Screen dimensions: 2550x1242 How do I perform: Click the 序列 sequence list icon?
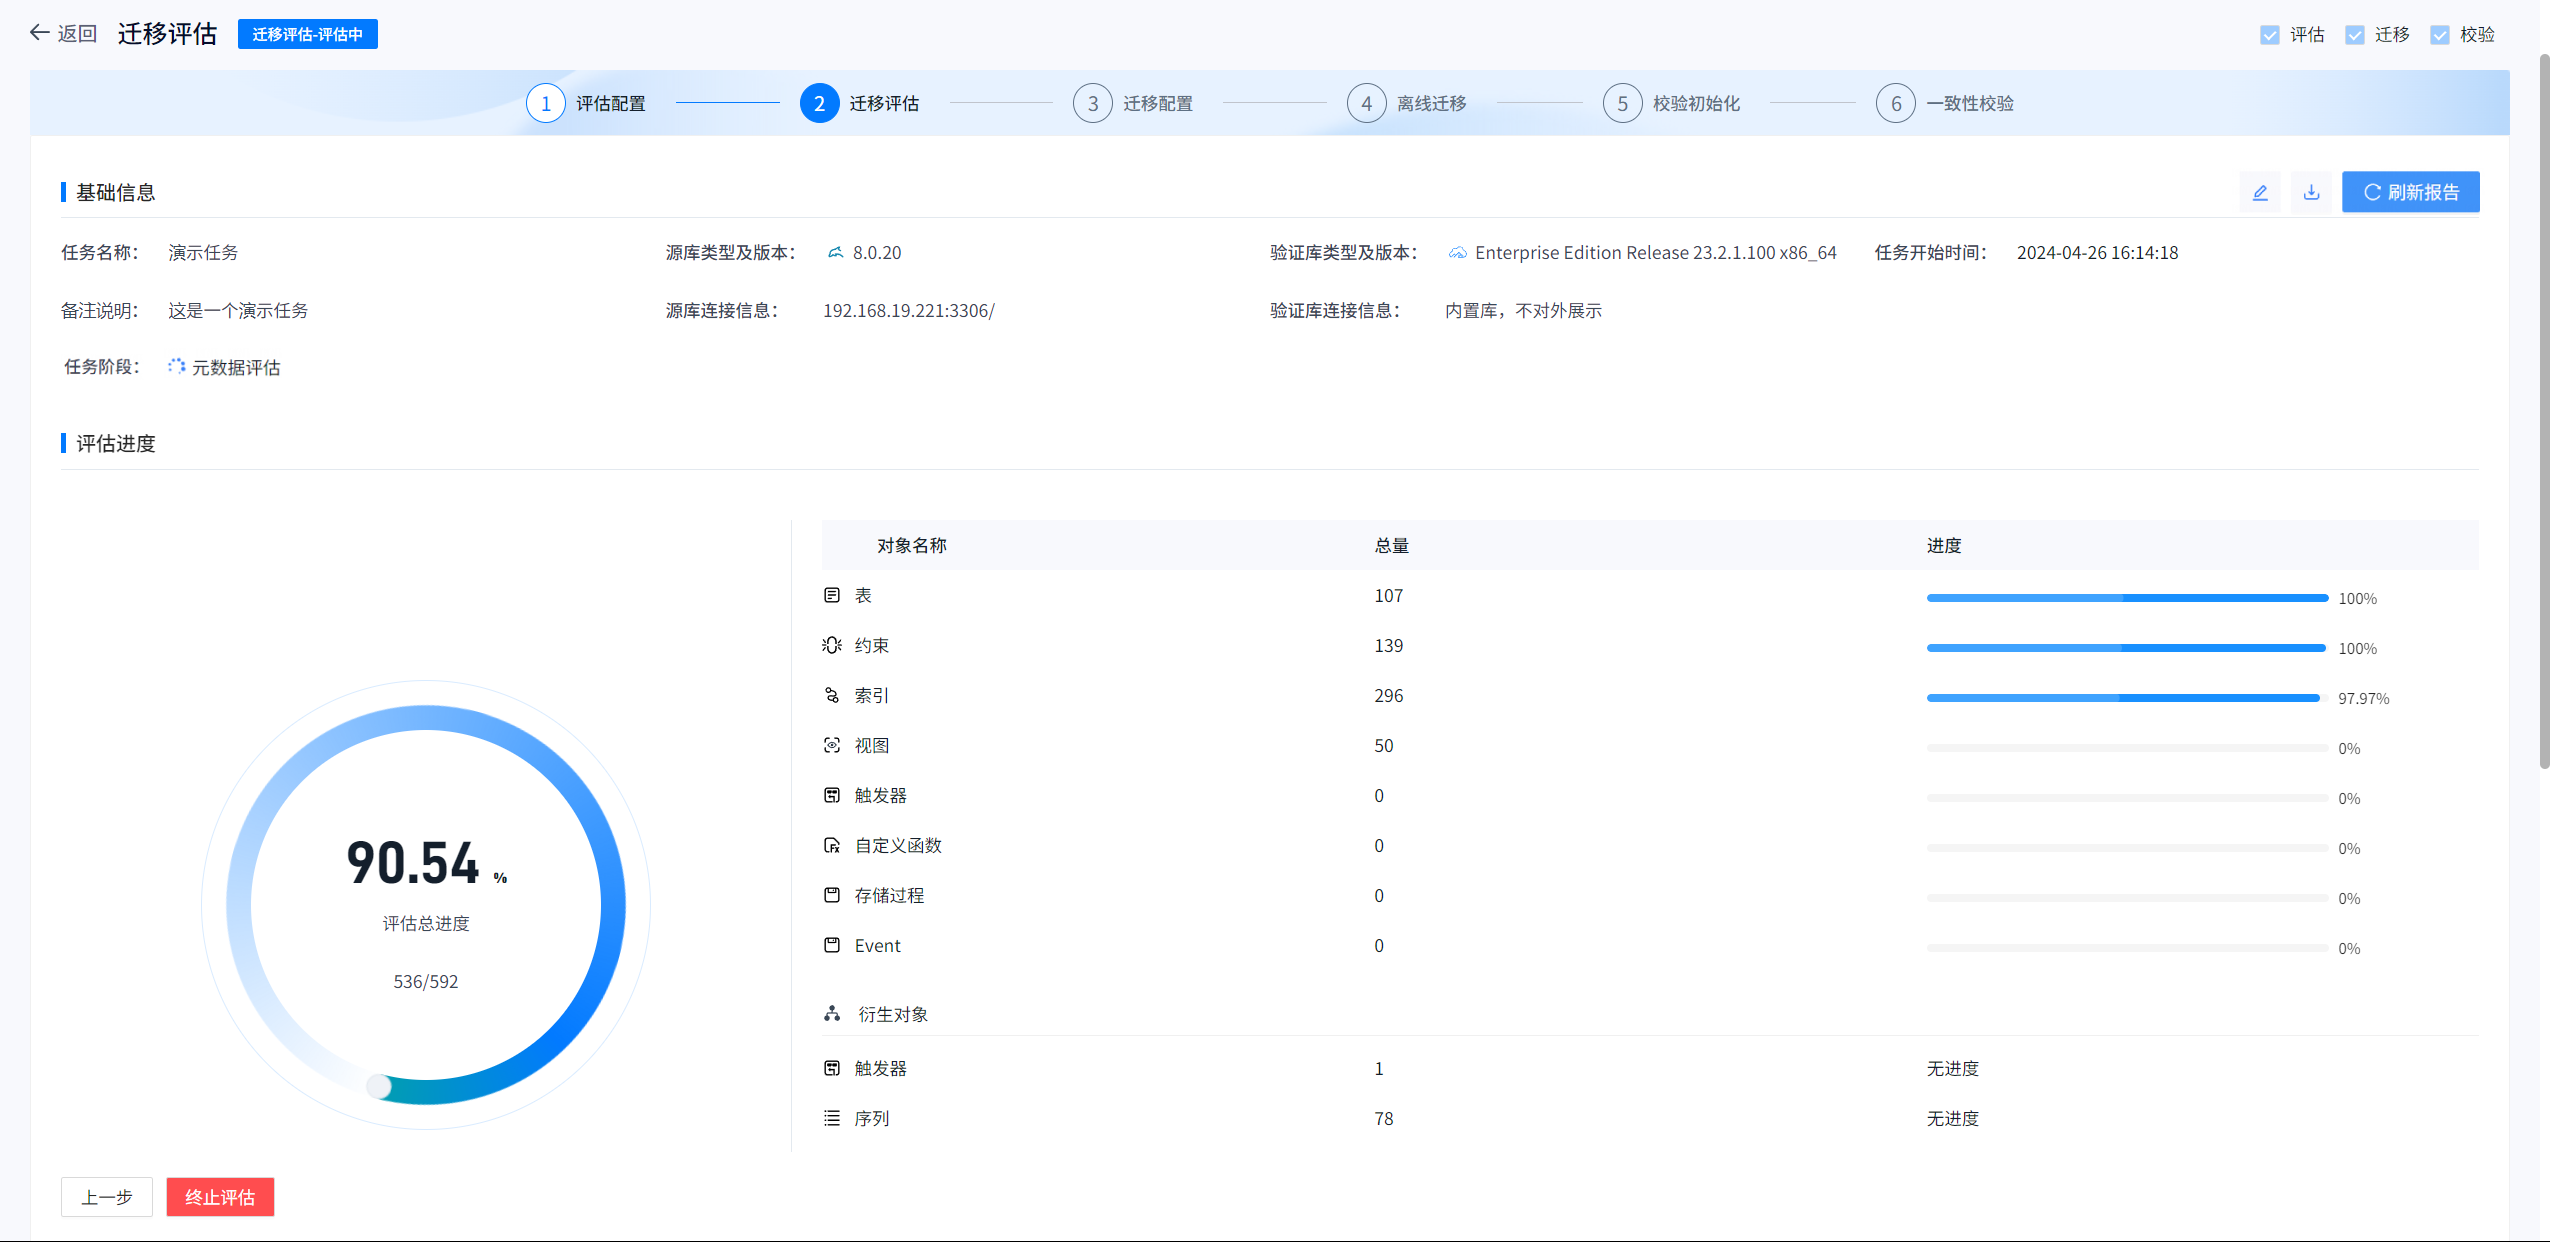[831, 1118]
